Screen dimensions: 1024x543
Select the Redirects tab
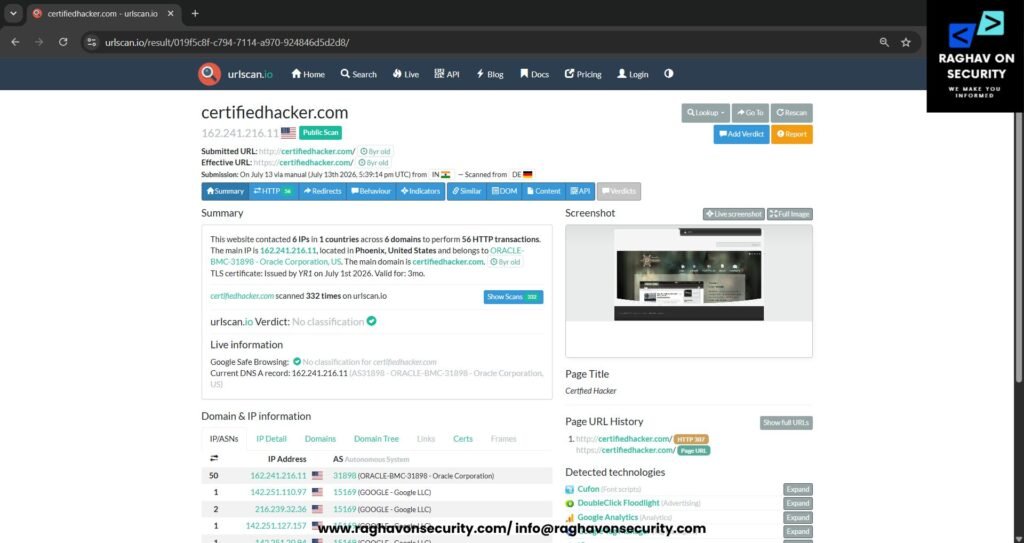point(322,191)
